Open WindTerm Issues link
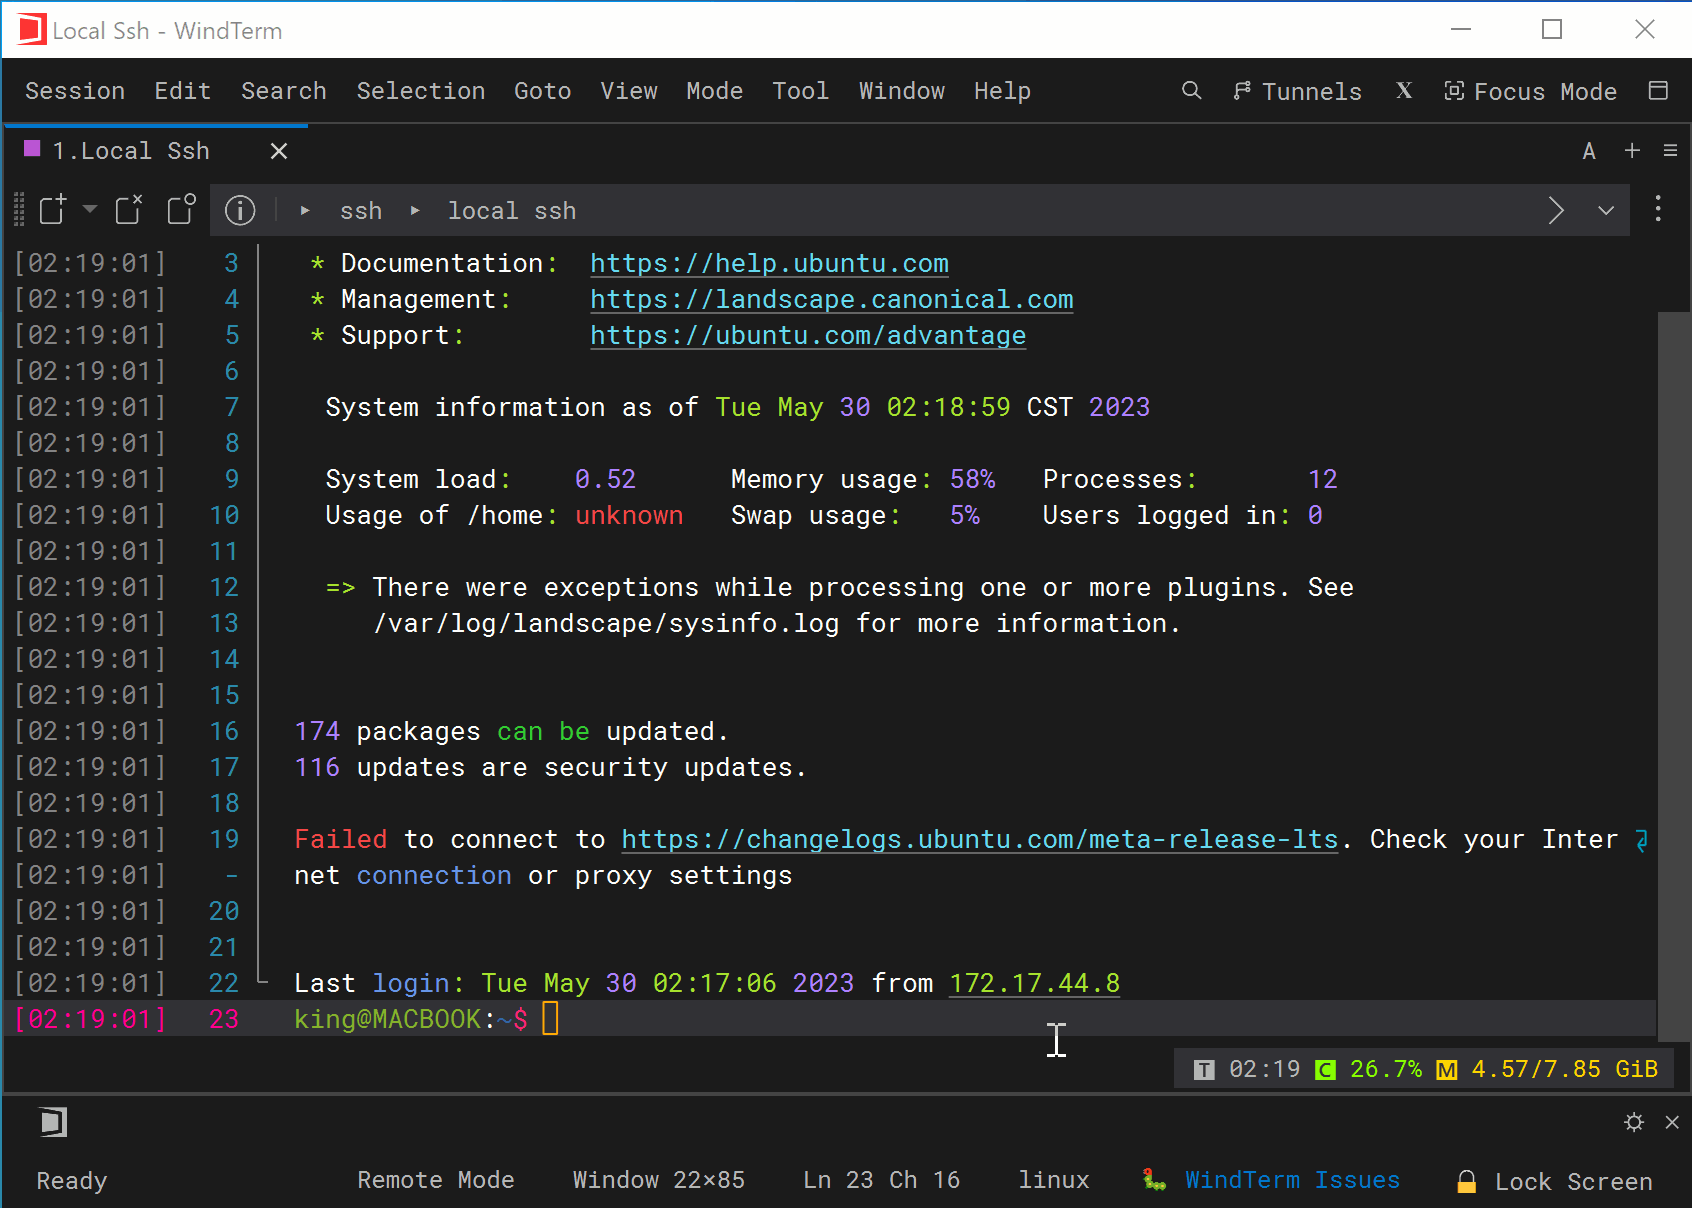This screenshot has width=1692, height=1208. tap(1292, 1180)
